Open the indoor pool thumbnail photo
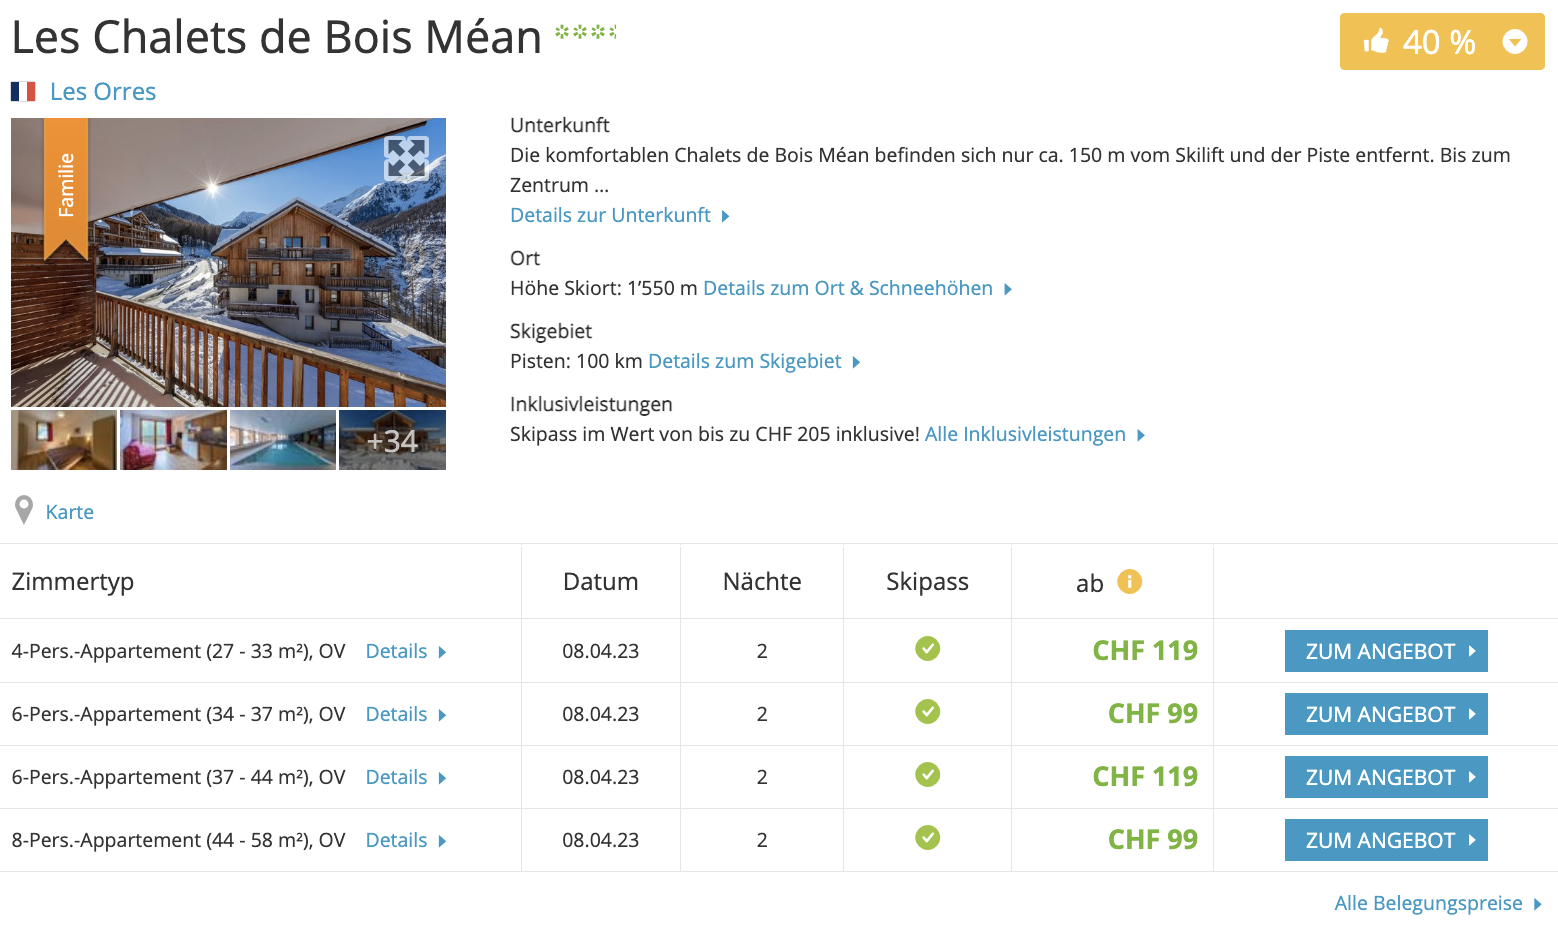The image size is (1558, 928). [283, 440]
